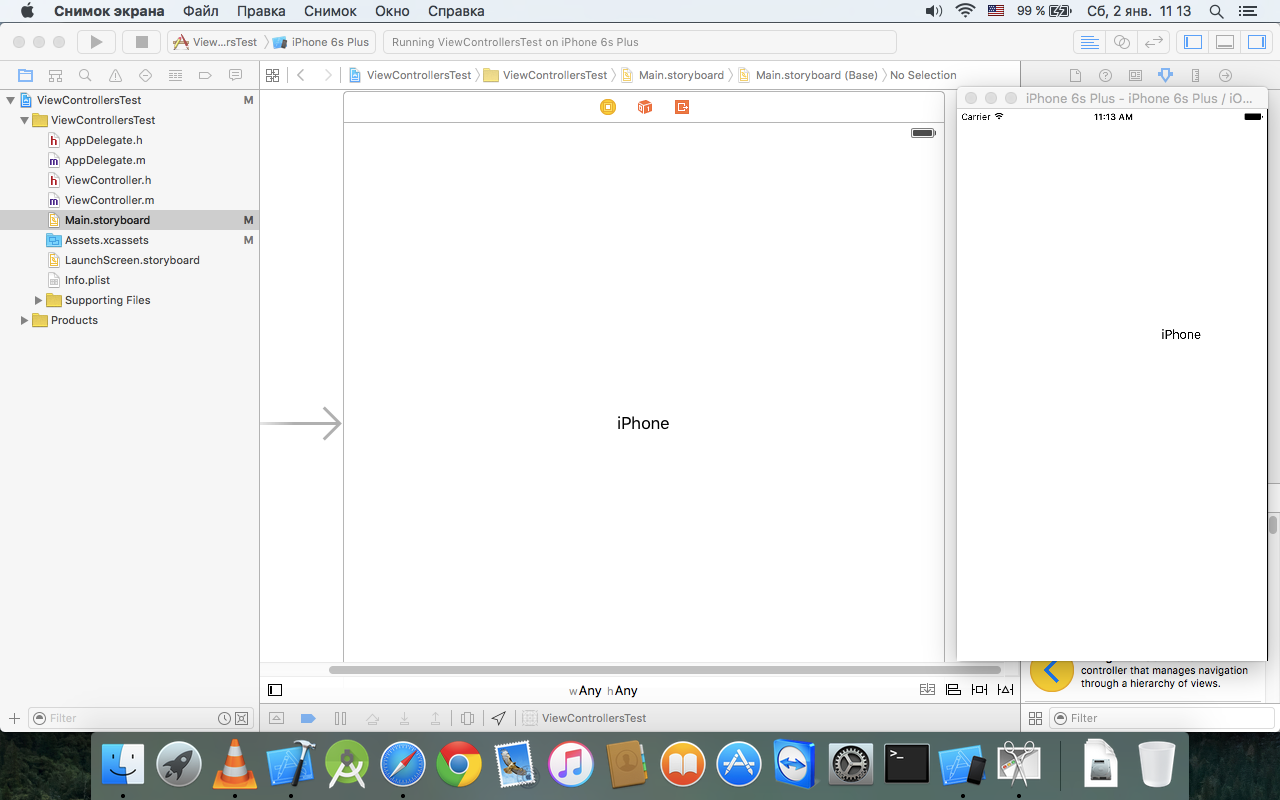
Task: Open the Find navigator magnifier icon
Action: click(85, 75)
